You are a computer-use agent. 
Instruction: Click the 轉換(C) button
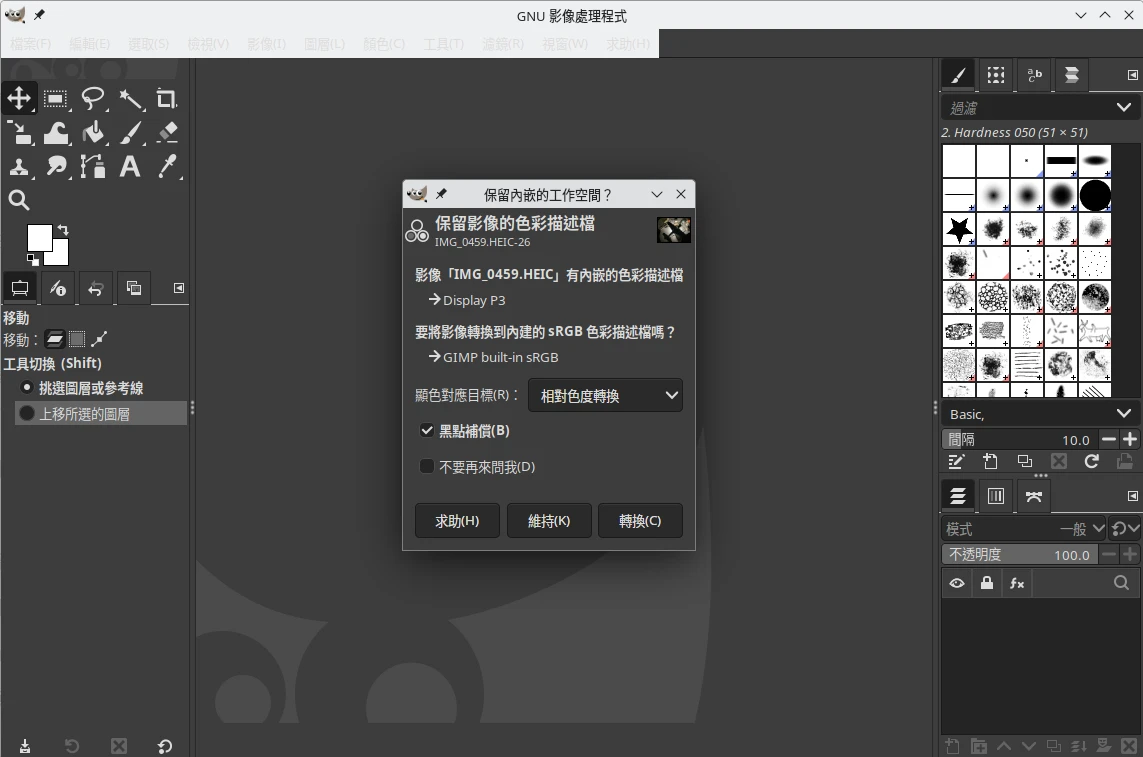tap(640, 521)
